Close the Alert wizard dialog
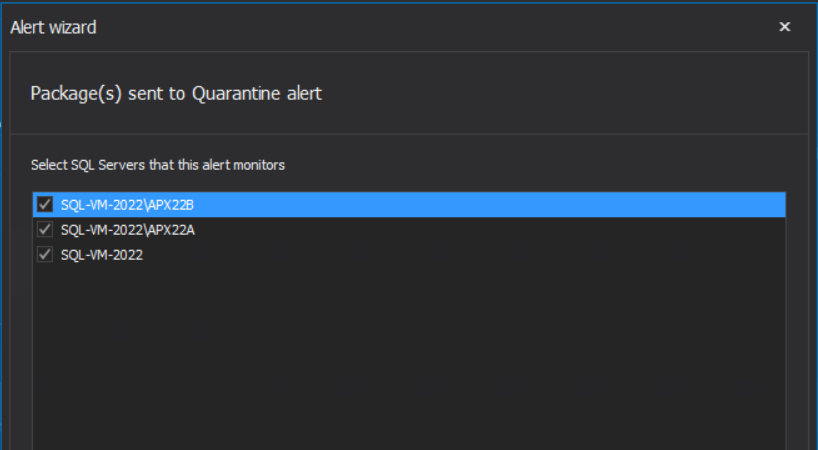The image size is (818, 450). 785,27
